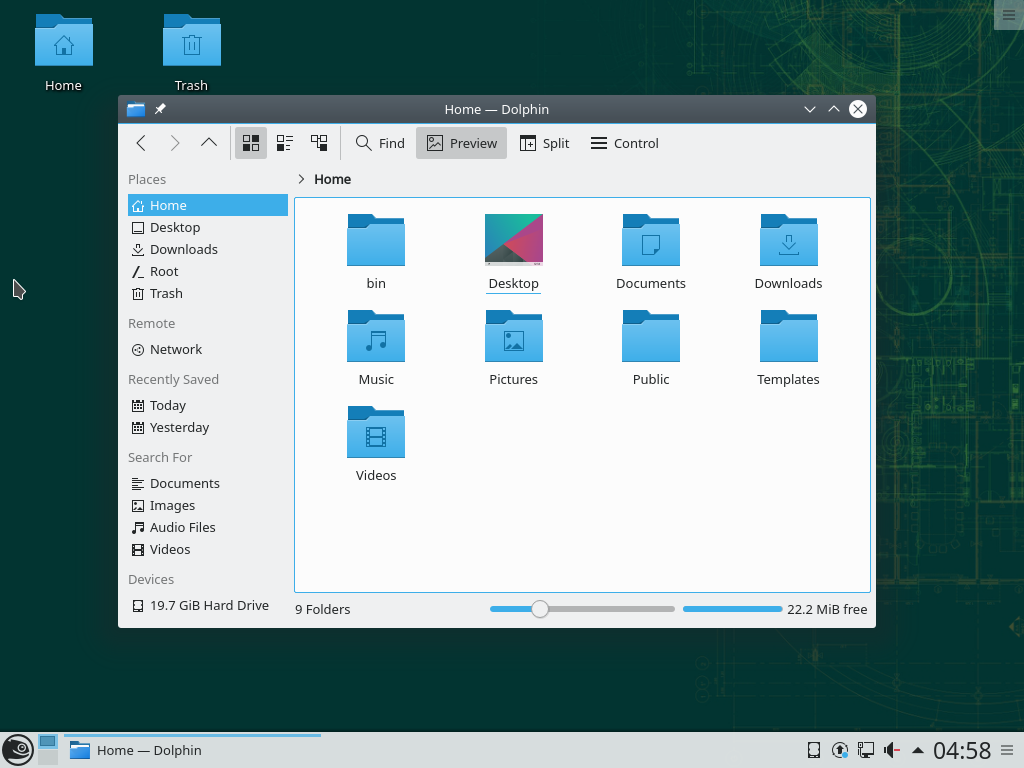This screenshot has width=1024, height=768.
Task: Toggle the window pin (keep on all desktops)
Action: (160, 109)
